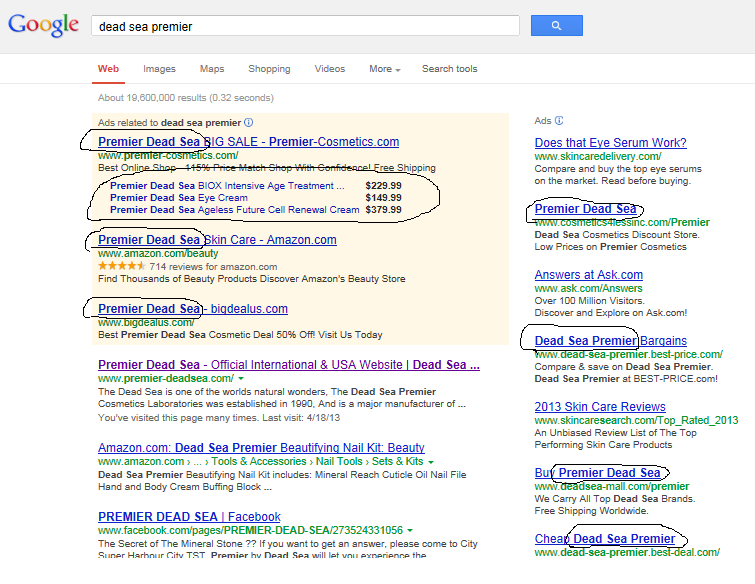Click the $149.99 price
The height and width of the screenshot is (584, 755).
[x=383, y=198]
